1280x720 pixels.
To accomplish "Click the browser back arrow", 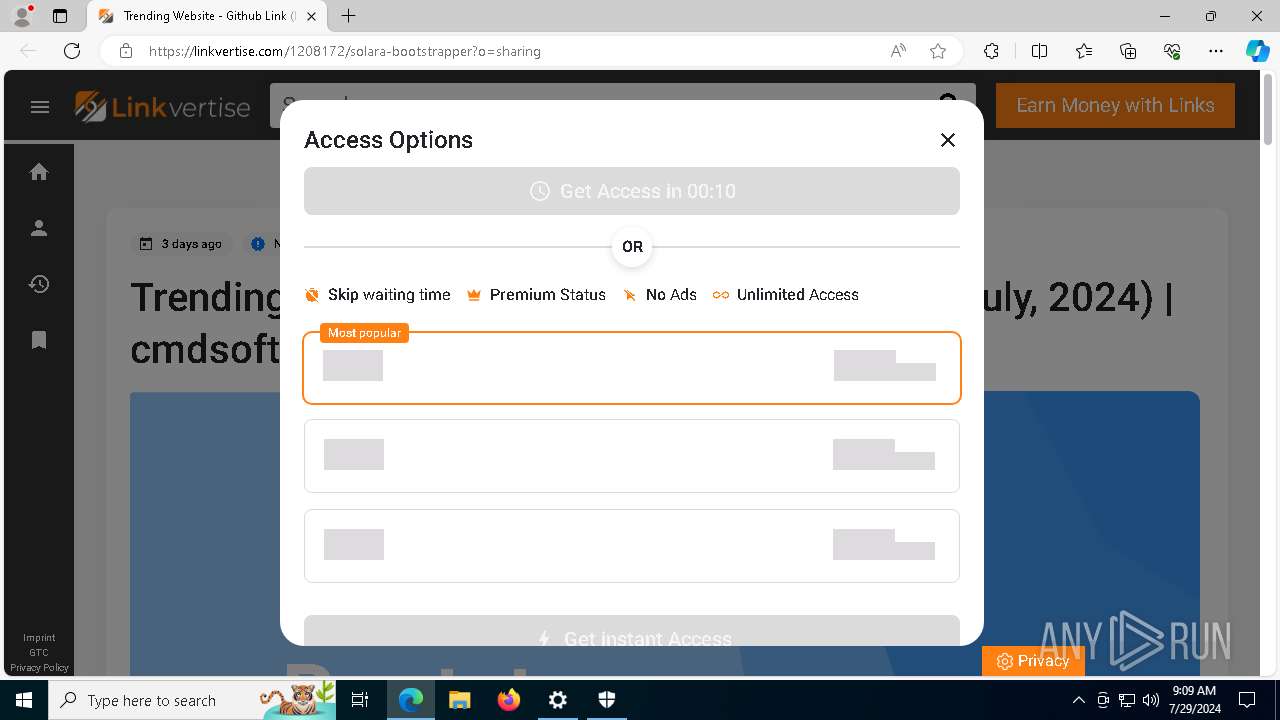I will 28,51.
